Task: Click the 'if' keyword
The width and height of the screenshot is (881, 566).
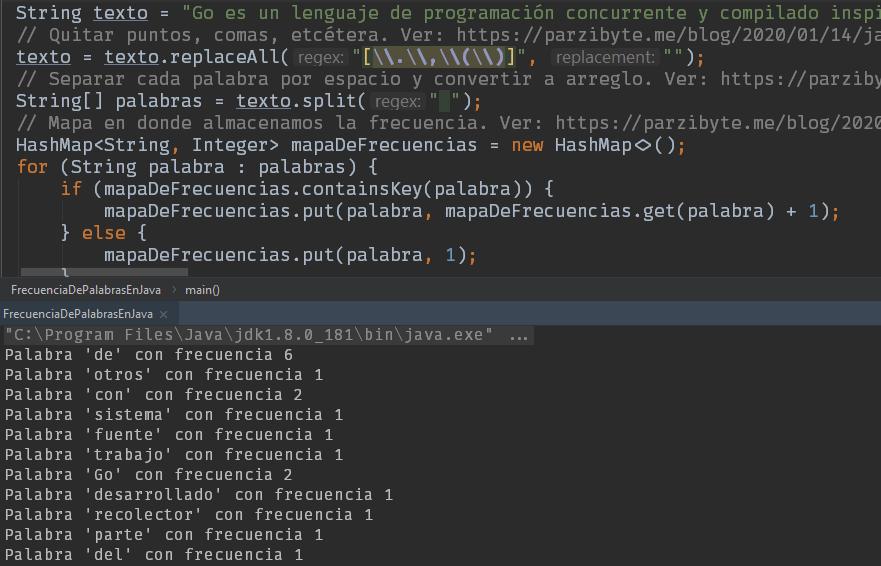Action: (x=71, y=189)
